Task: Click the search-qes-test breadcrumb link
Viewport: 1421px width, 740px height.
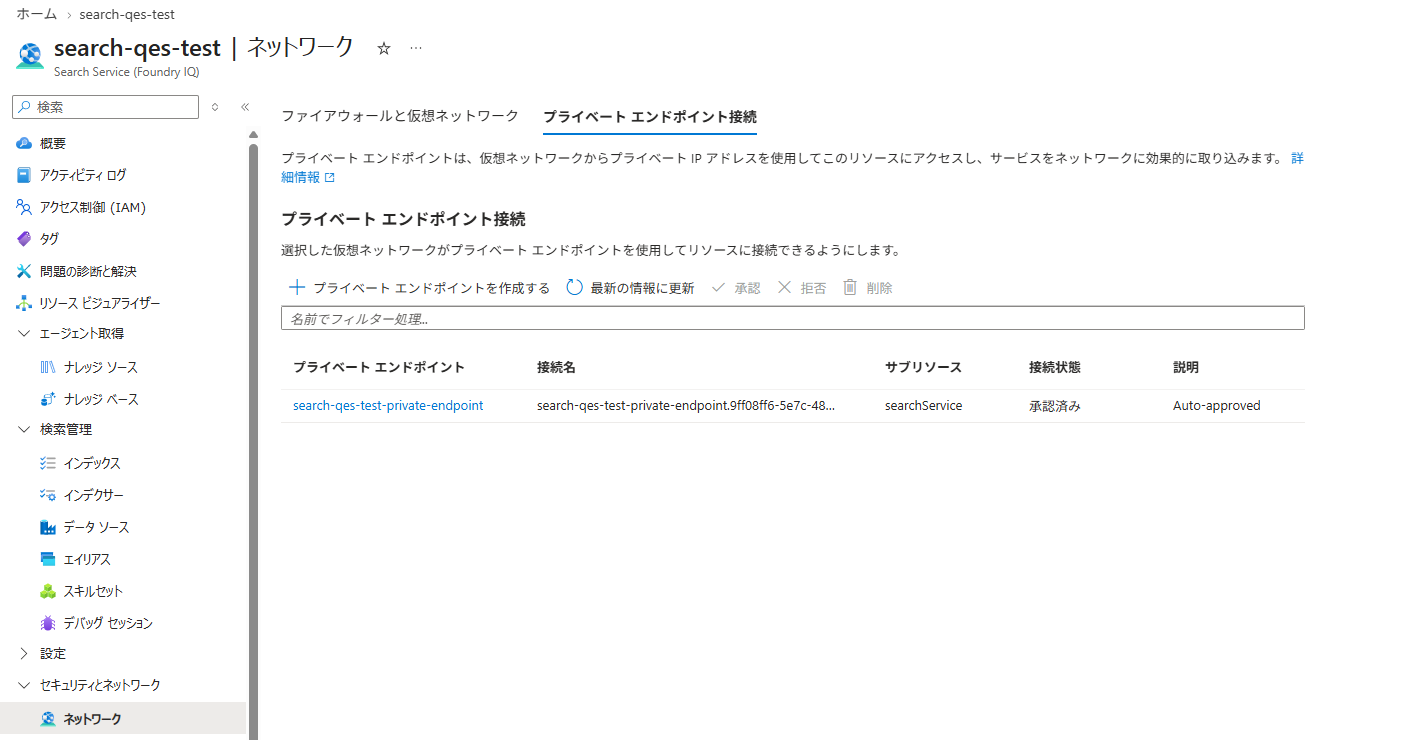Action: [127, 15]
